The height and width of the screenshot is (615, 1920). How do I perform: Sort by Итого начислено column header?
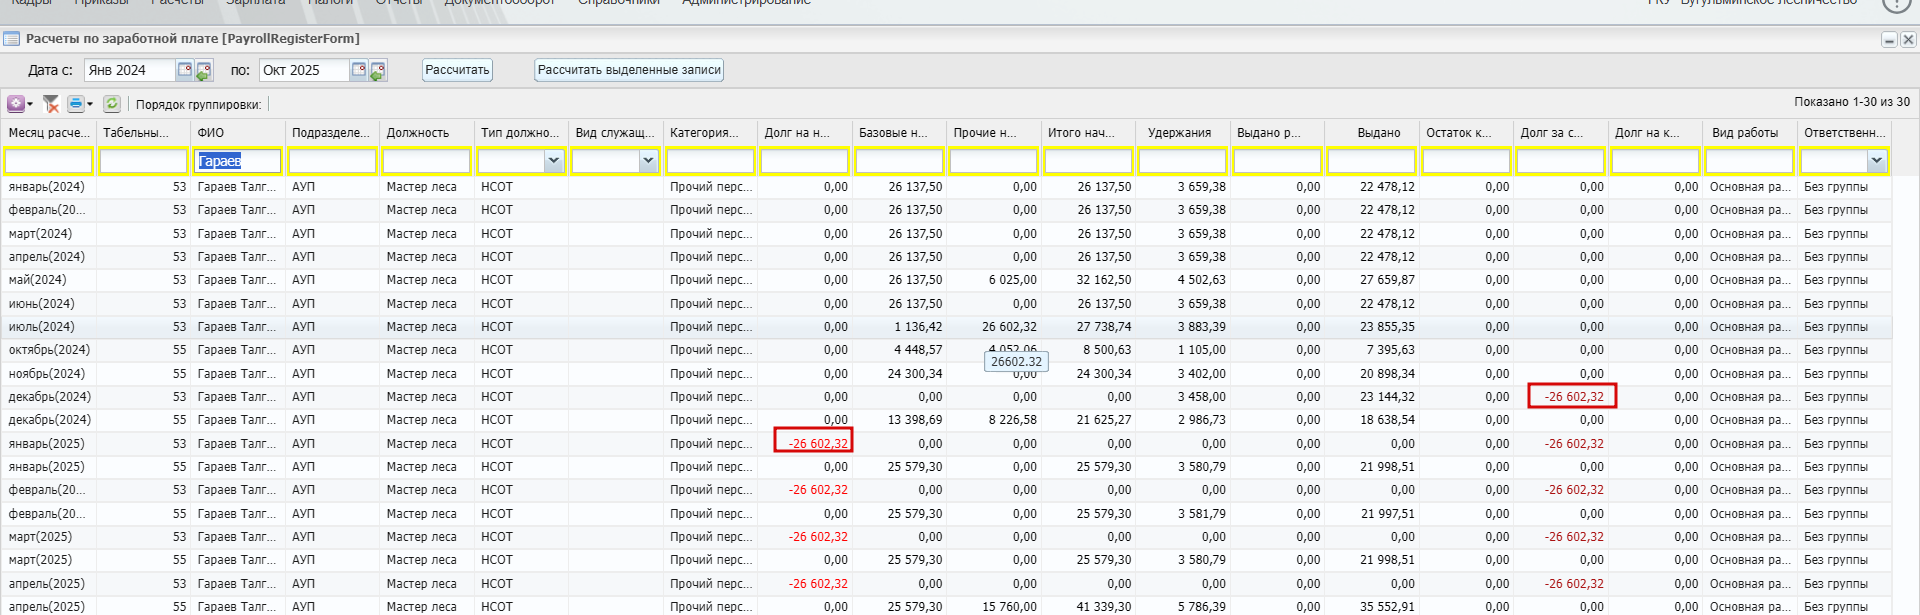(1088, 133)
